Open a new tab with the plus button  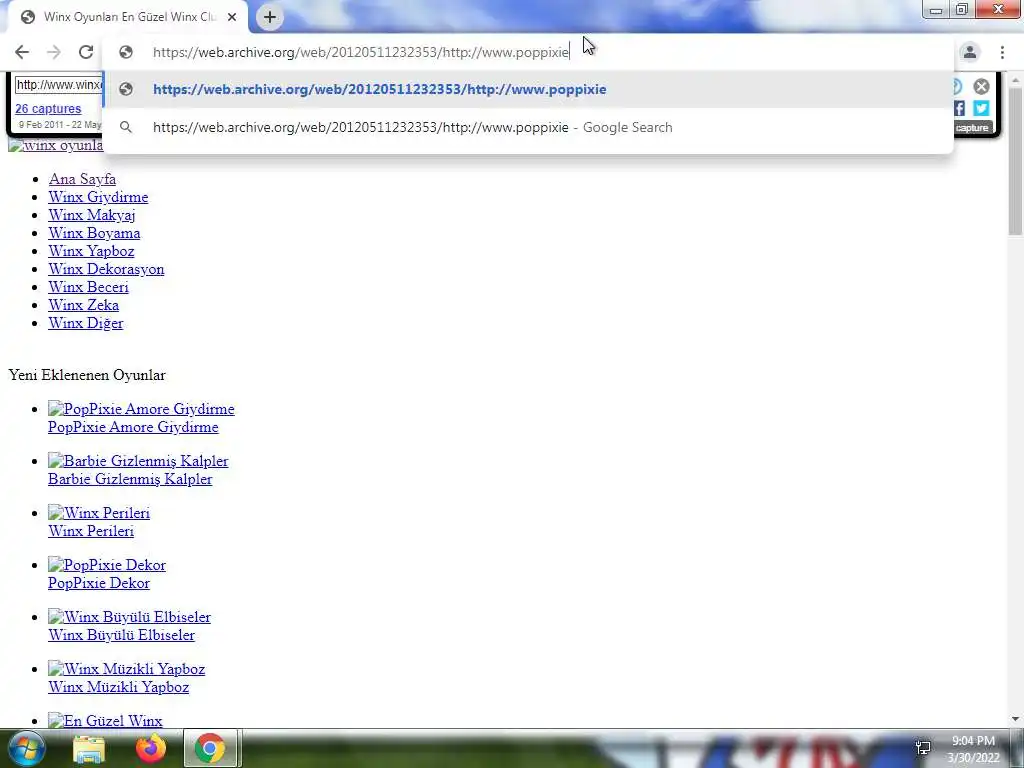click(270, 17)
